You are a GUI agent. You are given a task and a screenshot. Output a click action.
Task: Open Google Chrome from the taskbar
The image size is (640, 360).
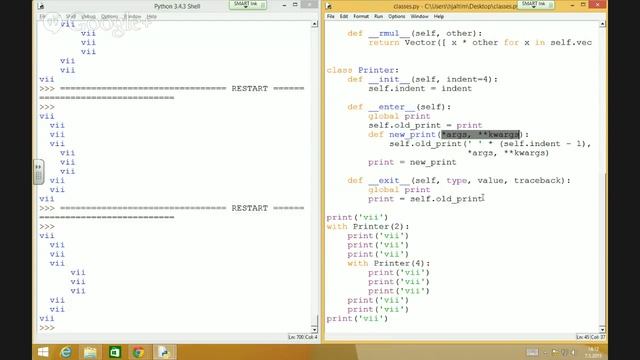139,352
